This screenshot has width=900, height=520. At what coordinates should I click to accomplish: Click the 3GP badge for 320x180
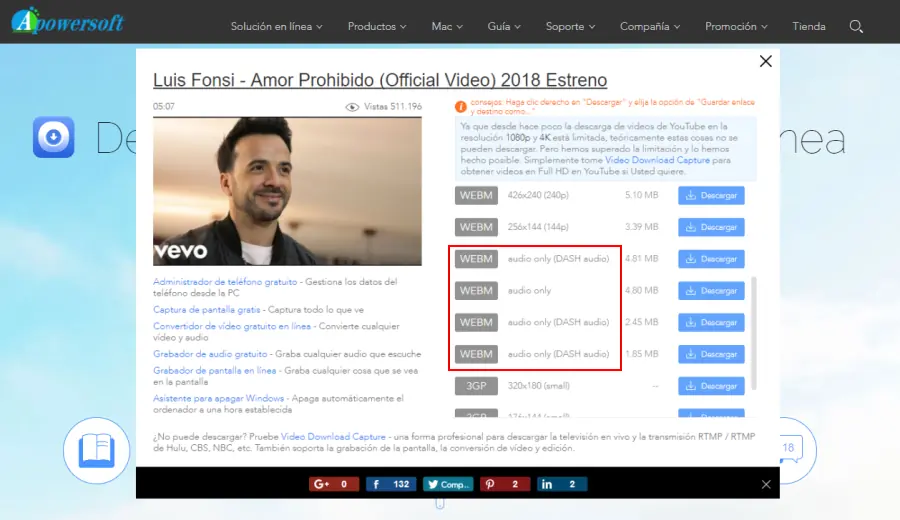476,386
